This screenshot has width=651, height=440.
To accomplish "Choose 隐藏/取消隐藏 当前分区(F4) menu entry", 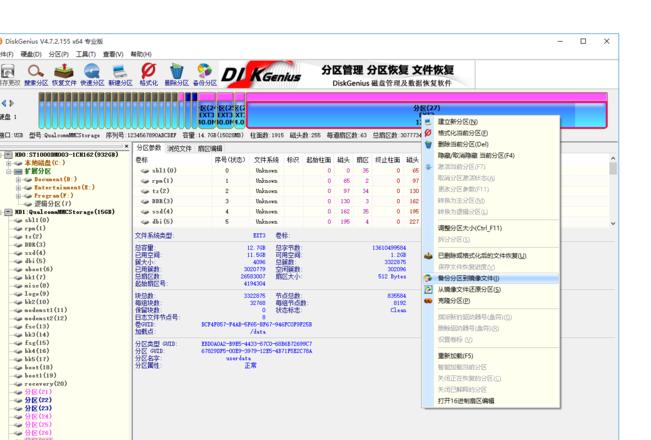I will click(x=491, y=155).
